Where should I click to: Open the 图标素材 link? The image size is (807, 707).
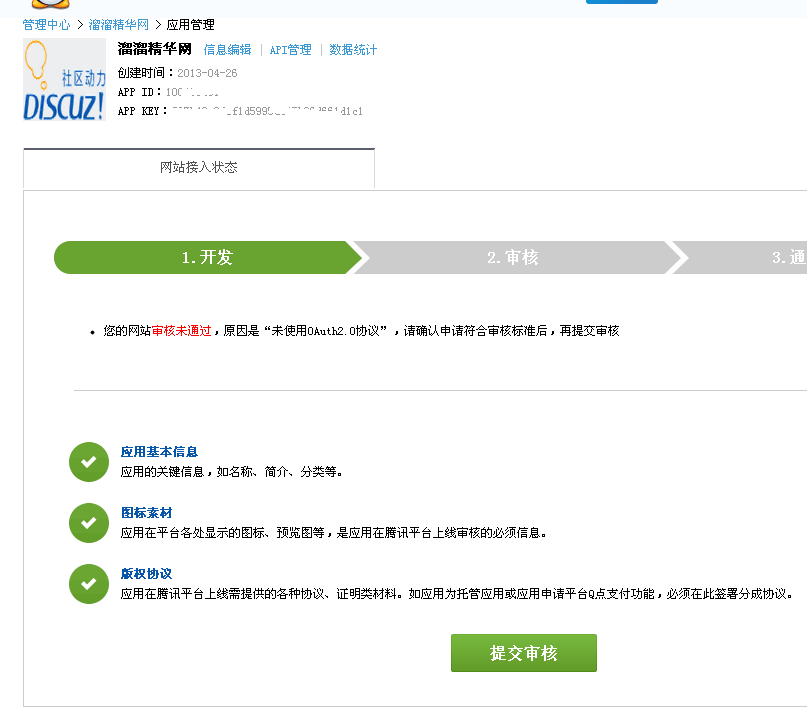coord(146,513)
